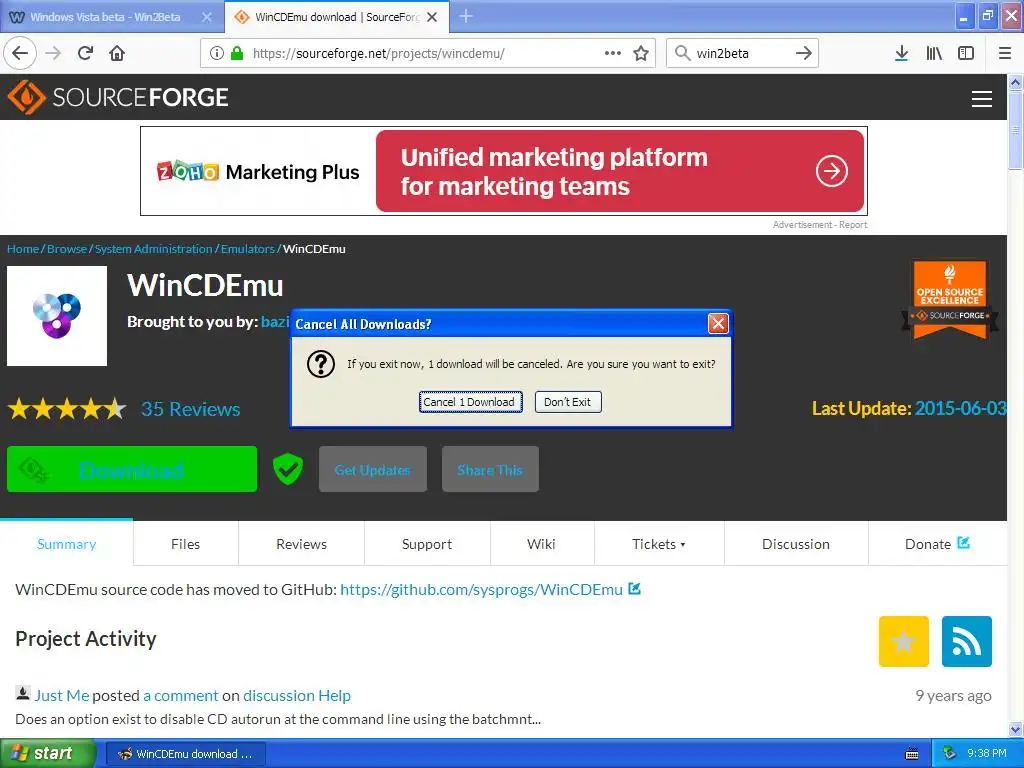
Task: Reload the current page
Action: coord(85,53)
